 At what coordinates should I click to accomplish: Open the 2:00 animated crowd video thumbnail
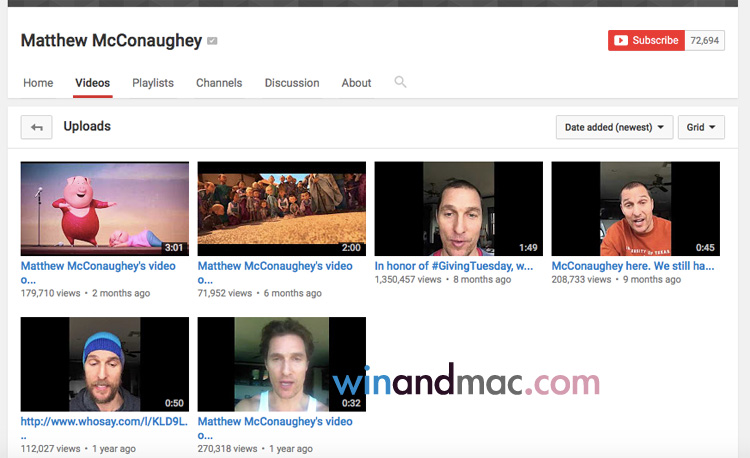coord(282,208)
